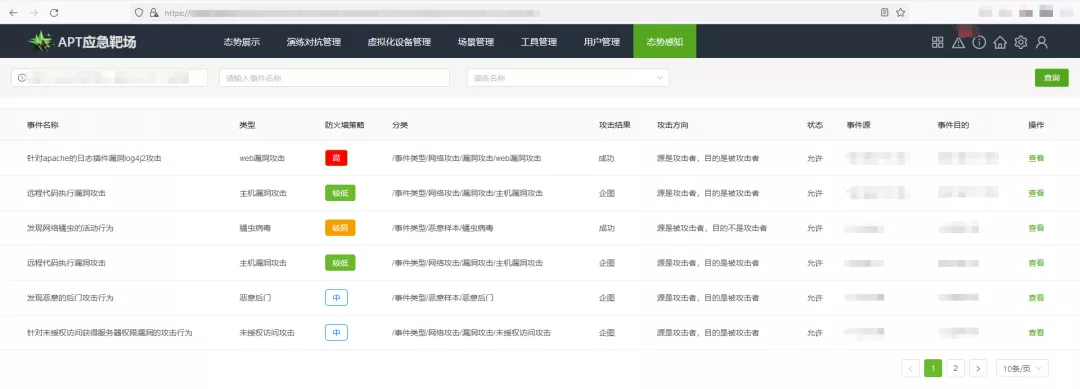Screen dimensions: 1080x389
Task: Open the 场景管理 nav tab
Action: point(475,42)
